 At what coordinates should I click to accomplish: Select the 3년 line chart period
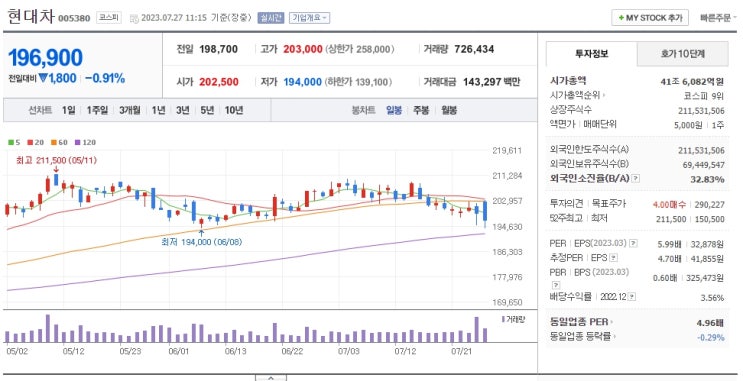point(183,110)
